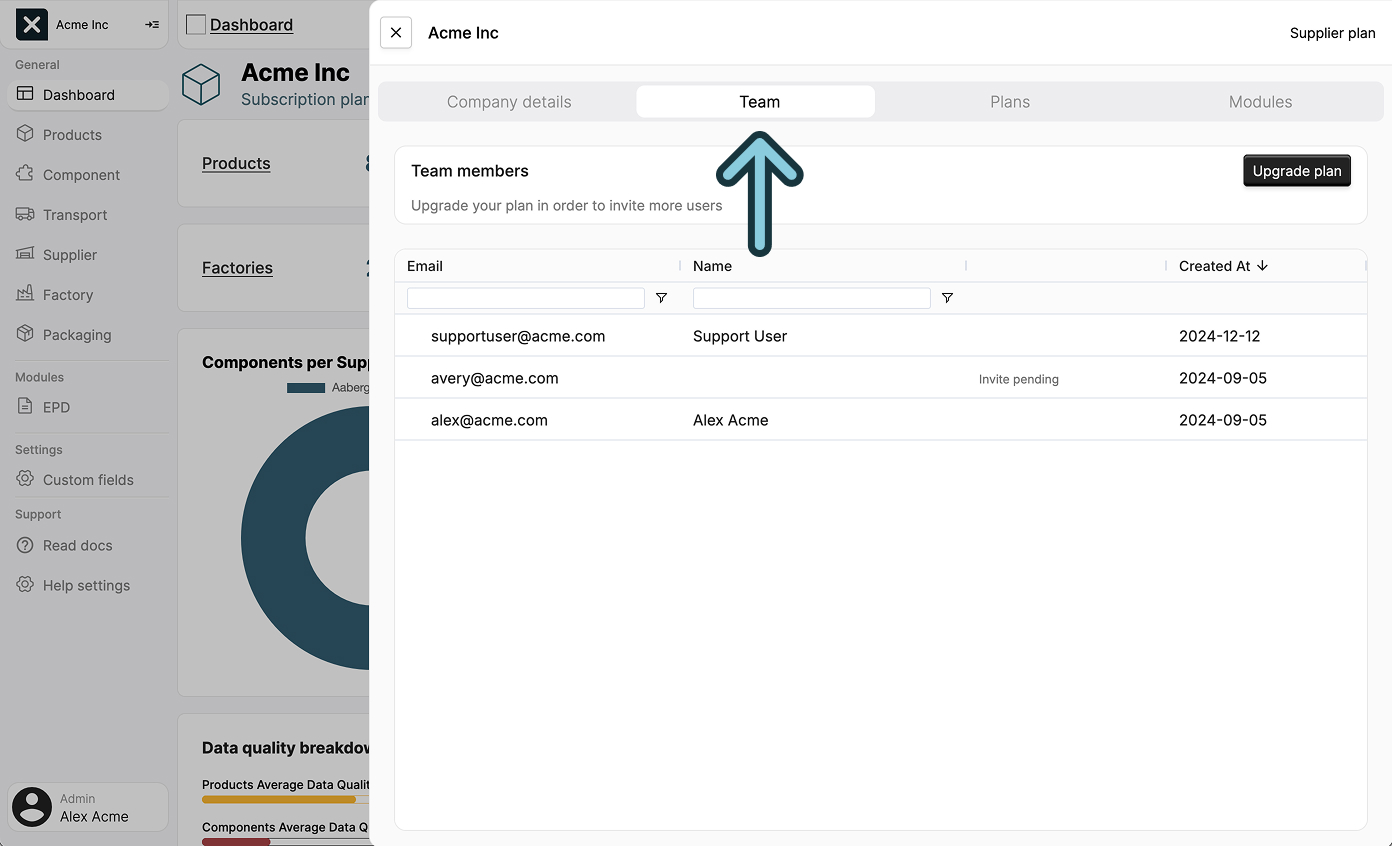
Task: Click the Read docs question mark icon
Action: pyautogui.click(x=25, y=545)
